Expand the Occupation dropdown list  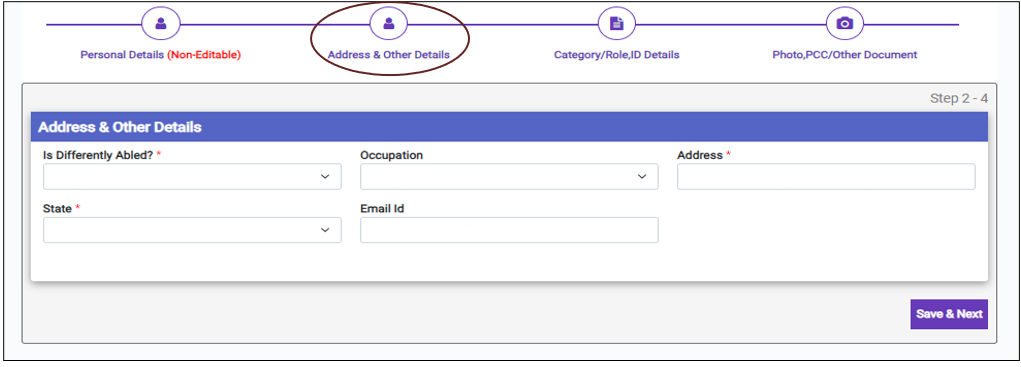509,176
